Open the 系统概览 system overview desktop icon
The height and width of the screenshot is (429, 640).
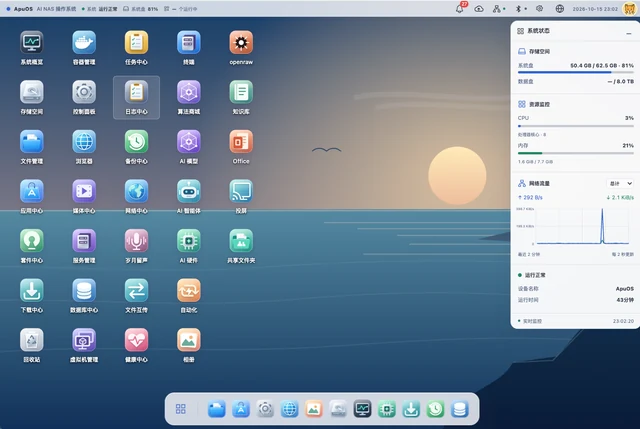click(32, 42)
